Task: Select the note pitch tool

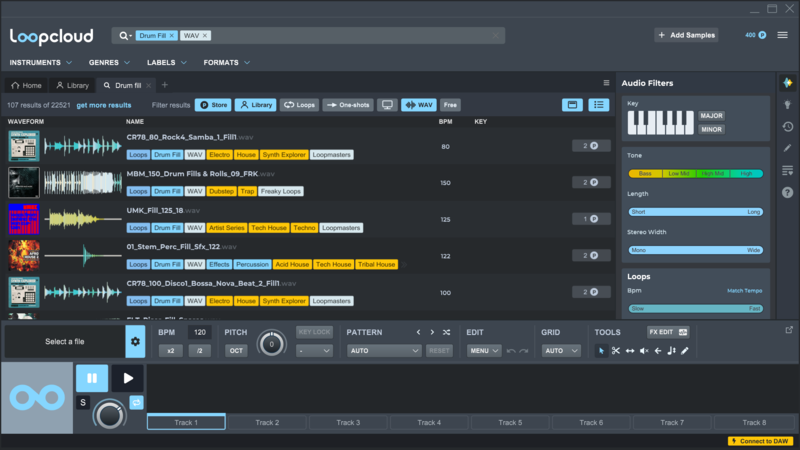Action: coord(671,351)
